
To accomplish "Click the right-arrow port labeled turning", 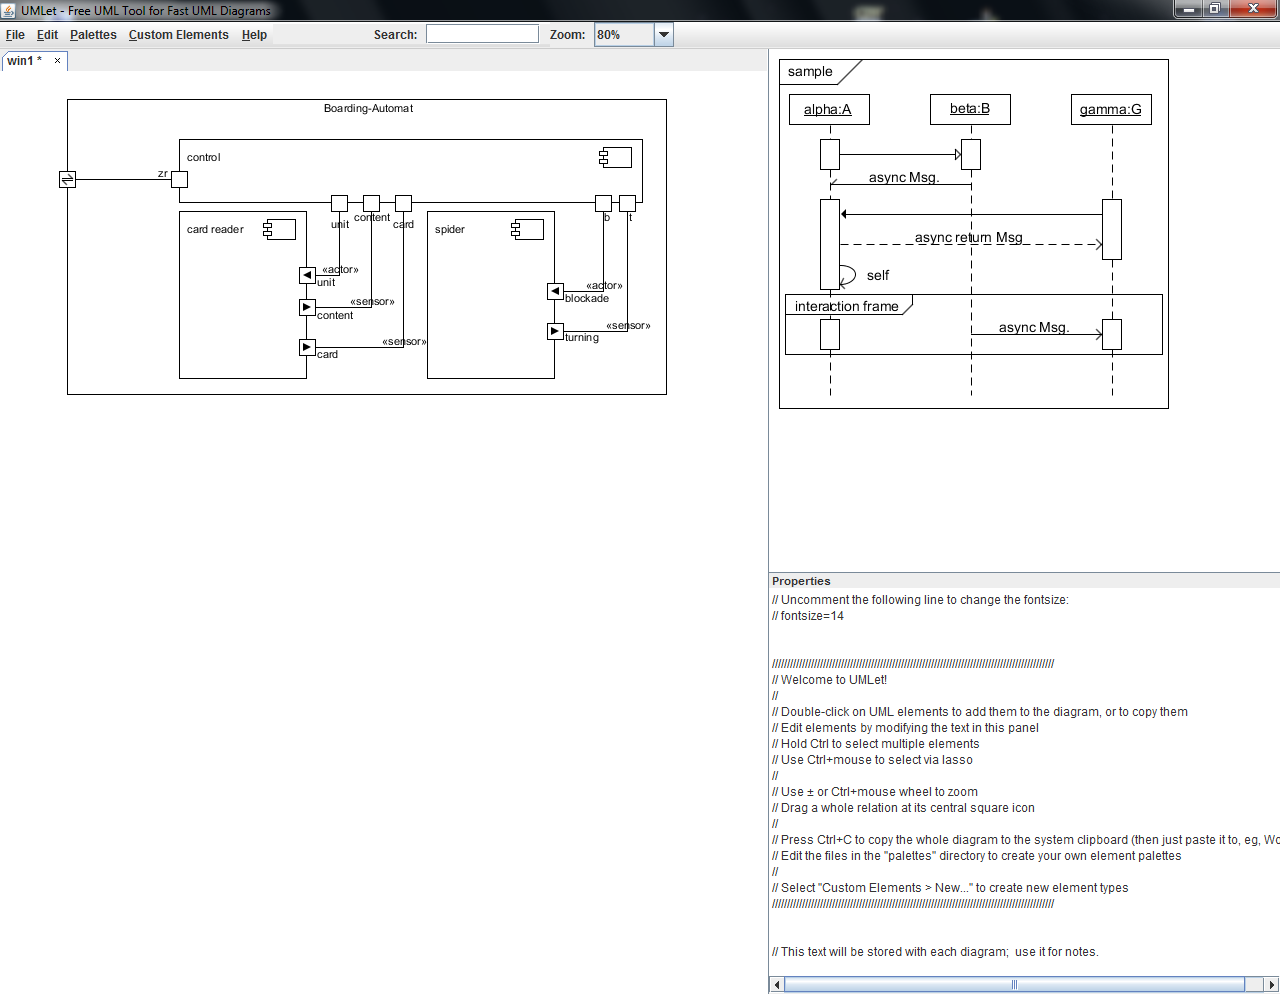I will pyautogui.click(x=555, y=331).
